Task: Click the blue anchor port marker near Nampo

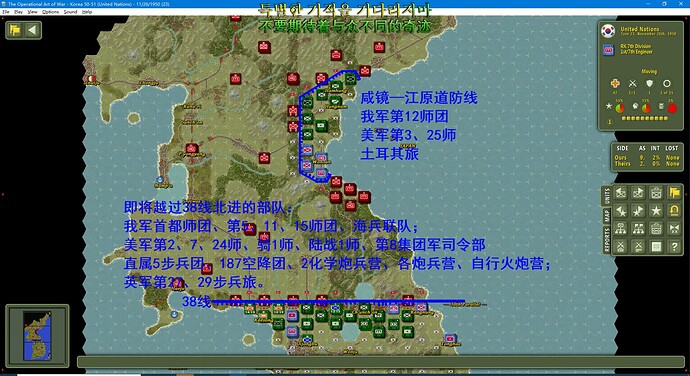Action: [x=160, y=180]
